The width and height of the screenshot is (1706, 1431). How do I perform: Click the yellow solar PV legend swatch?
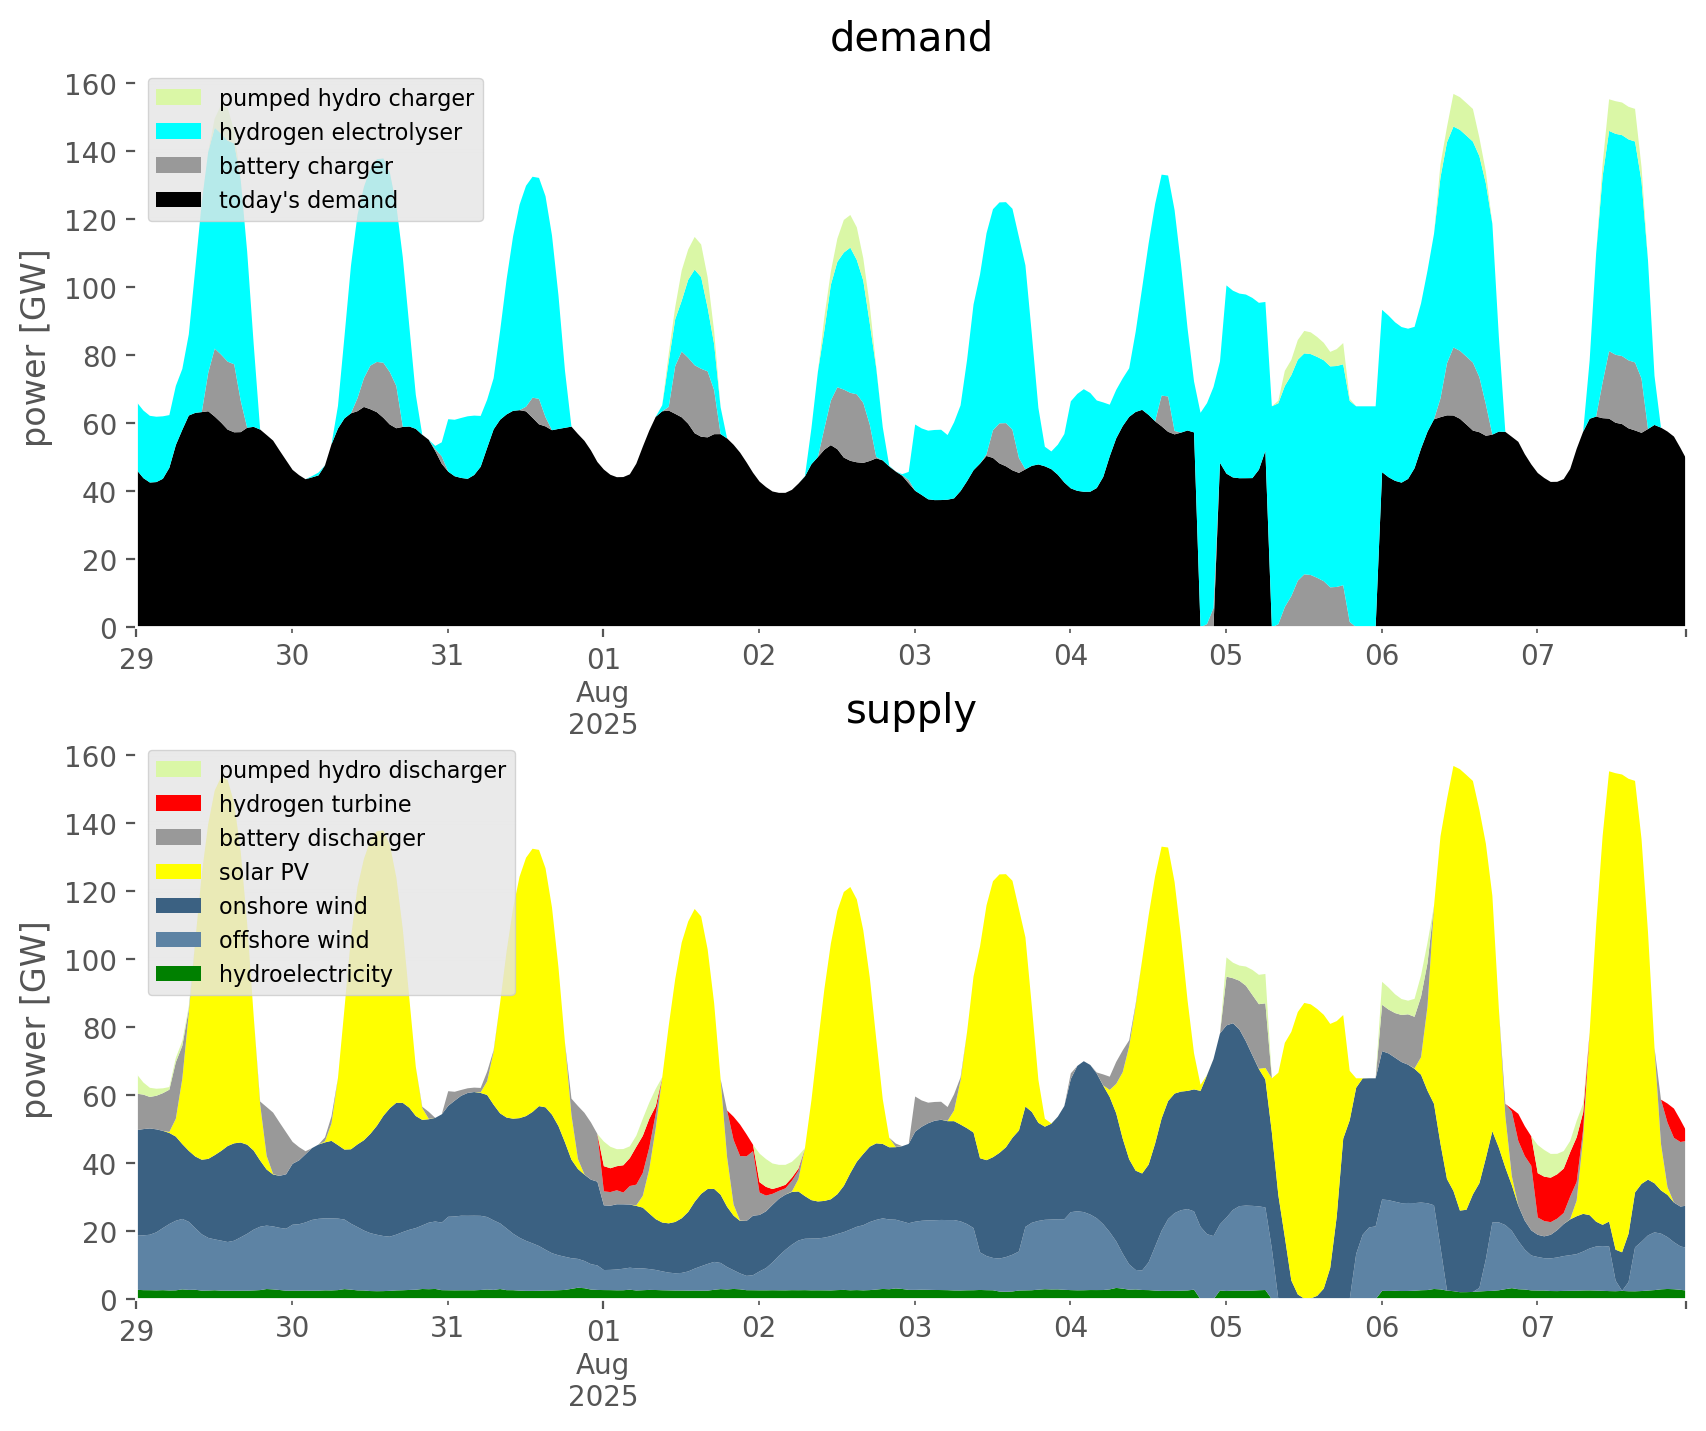click(x=180, y=872)
